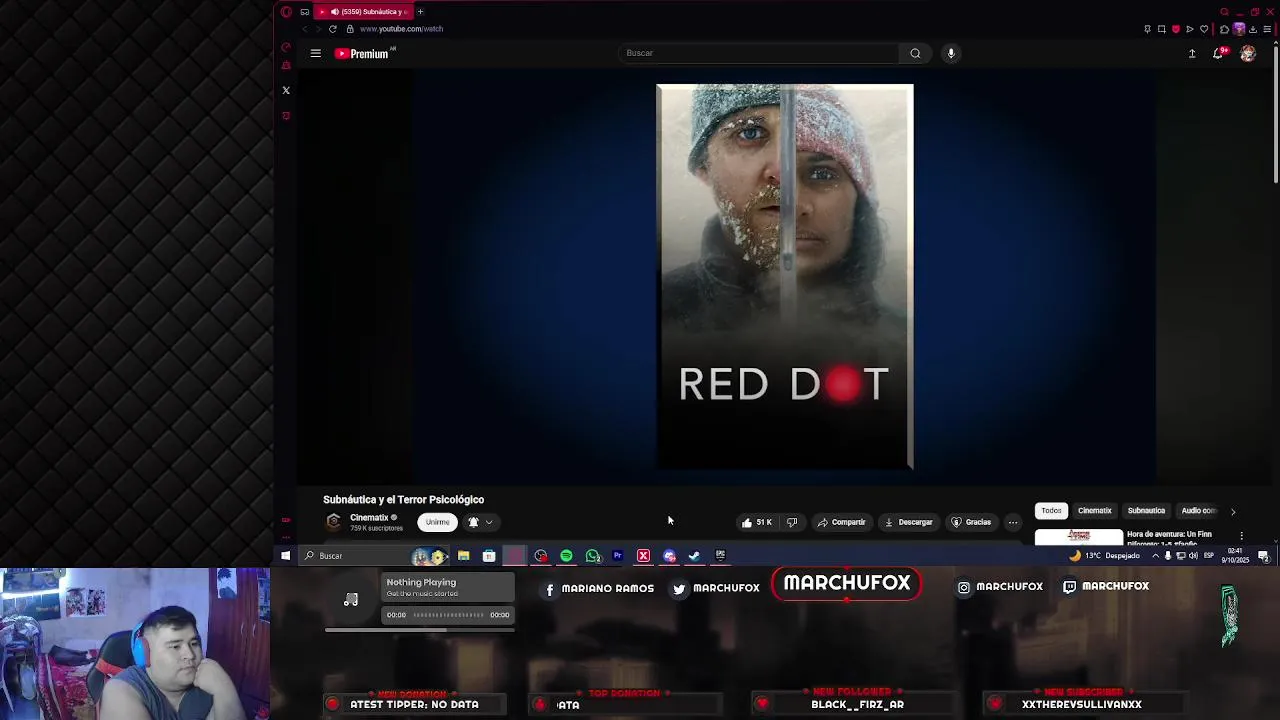Like the video with 51 K thumbs up
The height and width of the screenshot is (720, 1280).
pyautogui.click(x=756, y=522)
